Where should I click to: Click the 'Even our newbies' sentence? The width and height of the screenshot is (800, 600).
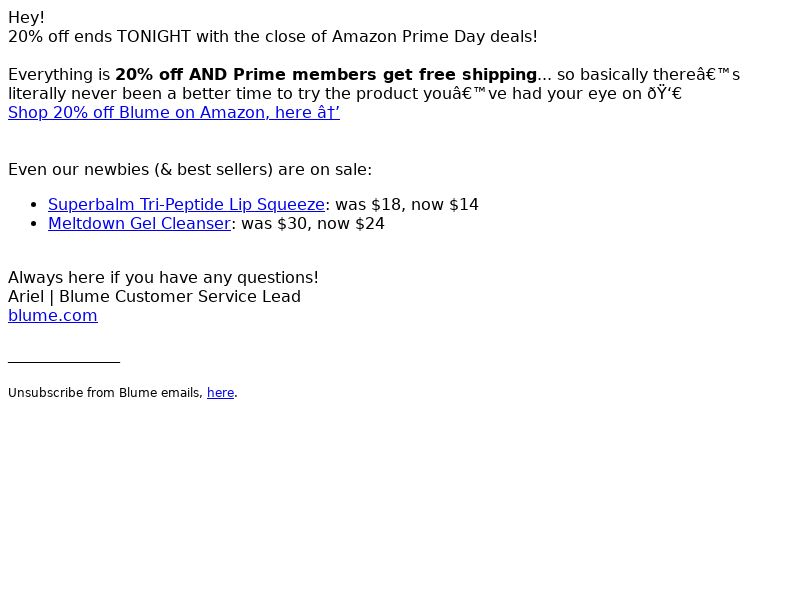coord(190,169)
